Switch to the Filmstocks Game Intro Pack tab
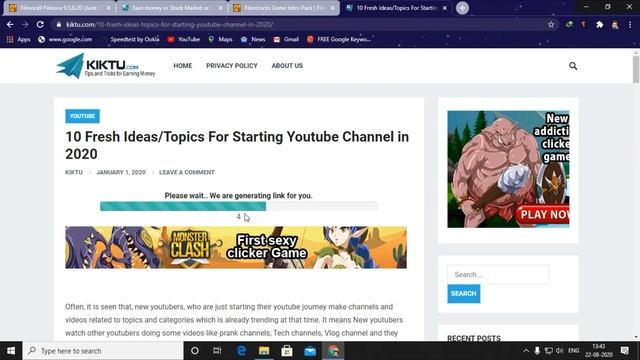 (284, 8)
